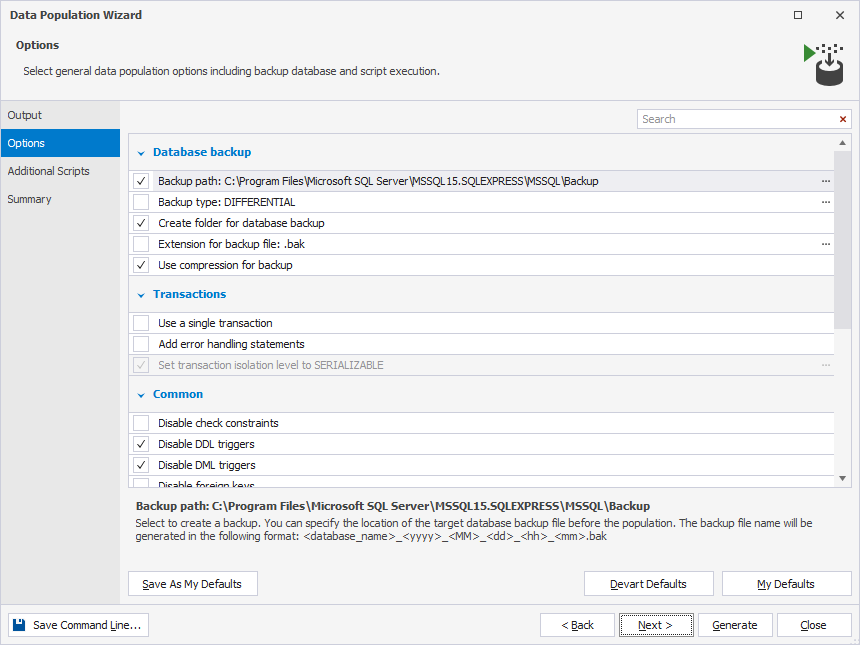This screenshot has width=860, height=645.
Task: Select the Database backup heading text
Action: (202, 152)
